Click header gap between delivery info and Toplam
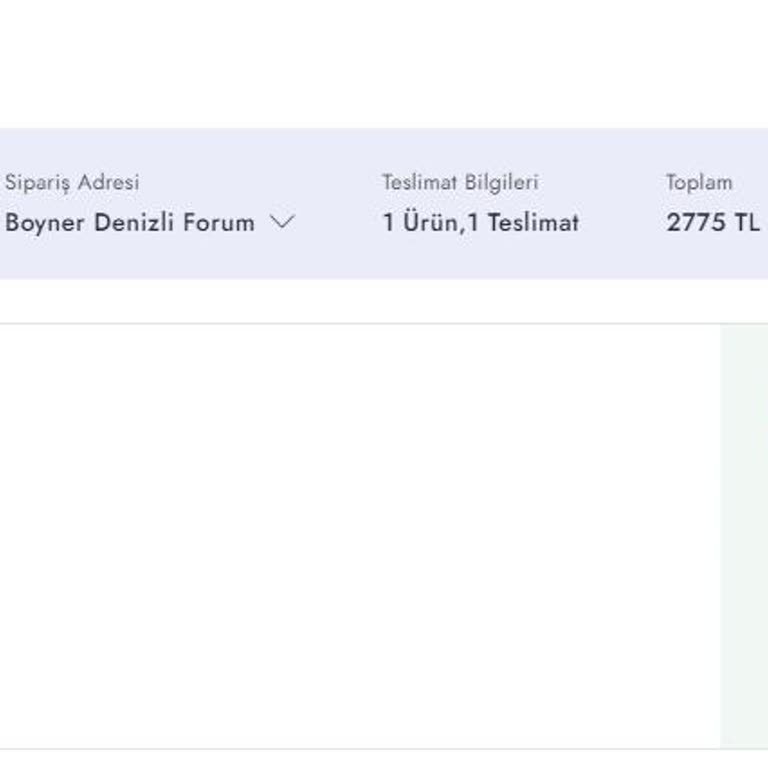Viewport: 768px width, 768px height. (622, 204)
